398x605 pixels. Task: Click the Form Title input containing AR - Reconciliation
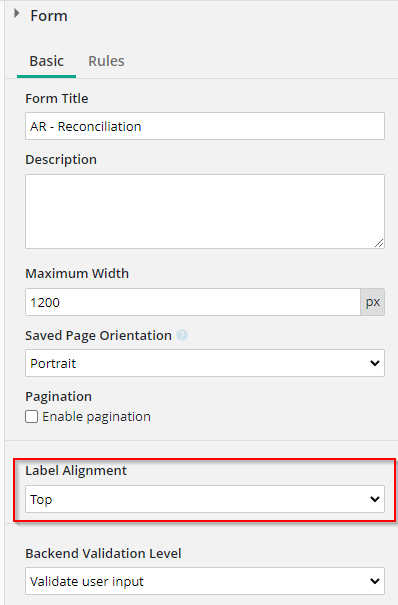[205, 126]
